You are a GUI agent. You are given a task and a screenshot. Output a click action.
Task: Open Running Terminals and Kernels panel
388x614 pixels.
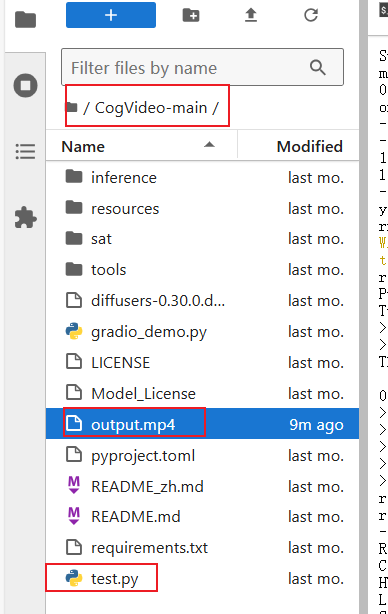click(x=25, y=85)
